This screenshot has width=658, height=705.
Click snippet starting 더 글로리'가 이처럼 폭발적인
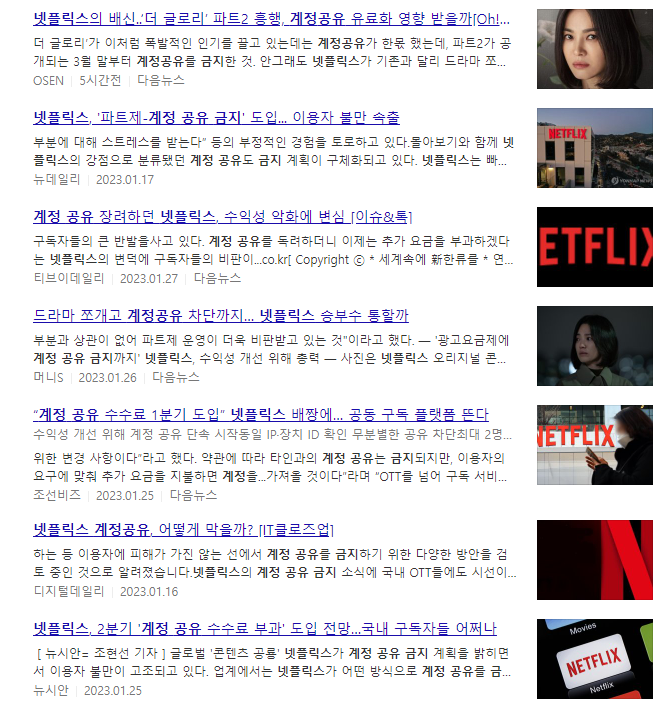coord(273,52)
